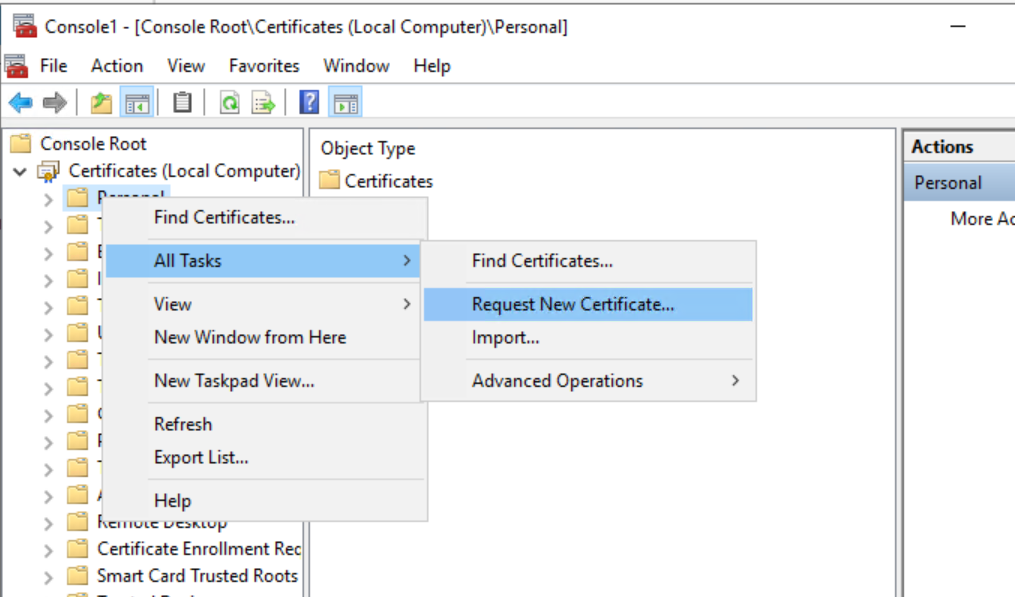Click the Actions pane header
The height and width of the screenshot is (597, 1015).
(959, 147)
